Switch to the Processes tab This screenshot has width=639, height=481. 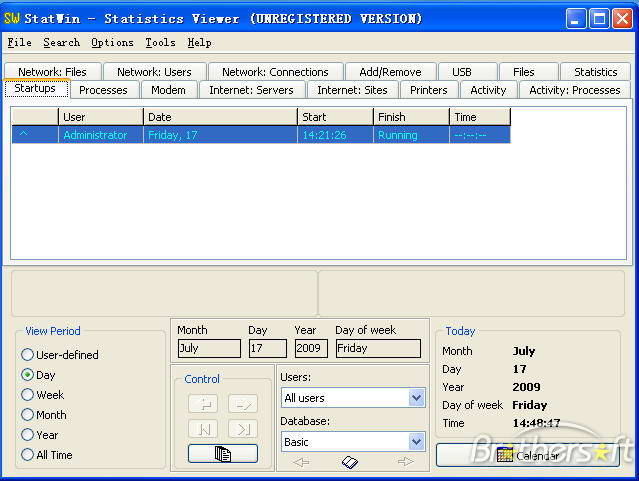pyautogui.click(x=103, y=90)
